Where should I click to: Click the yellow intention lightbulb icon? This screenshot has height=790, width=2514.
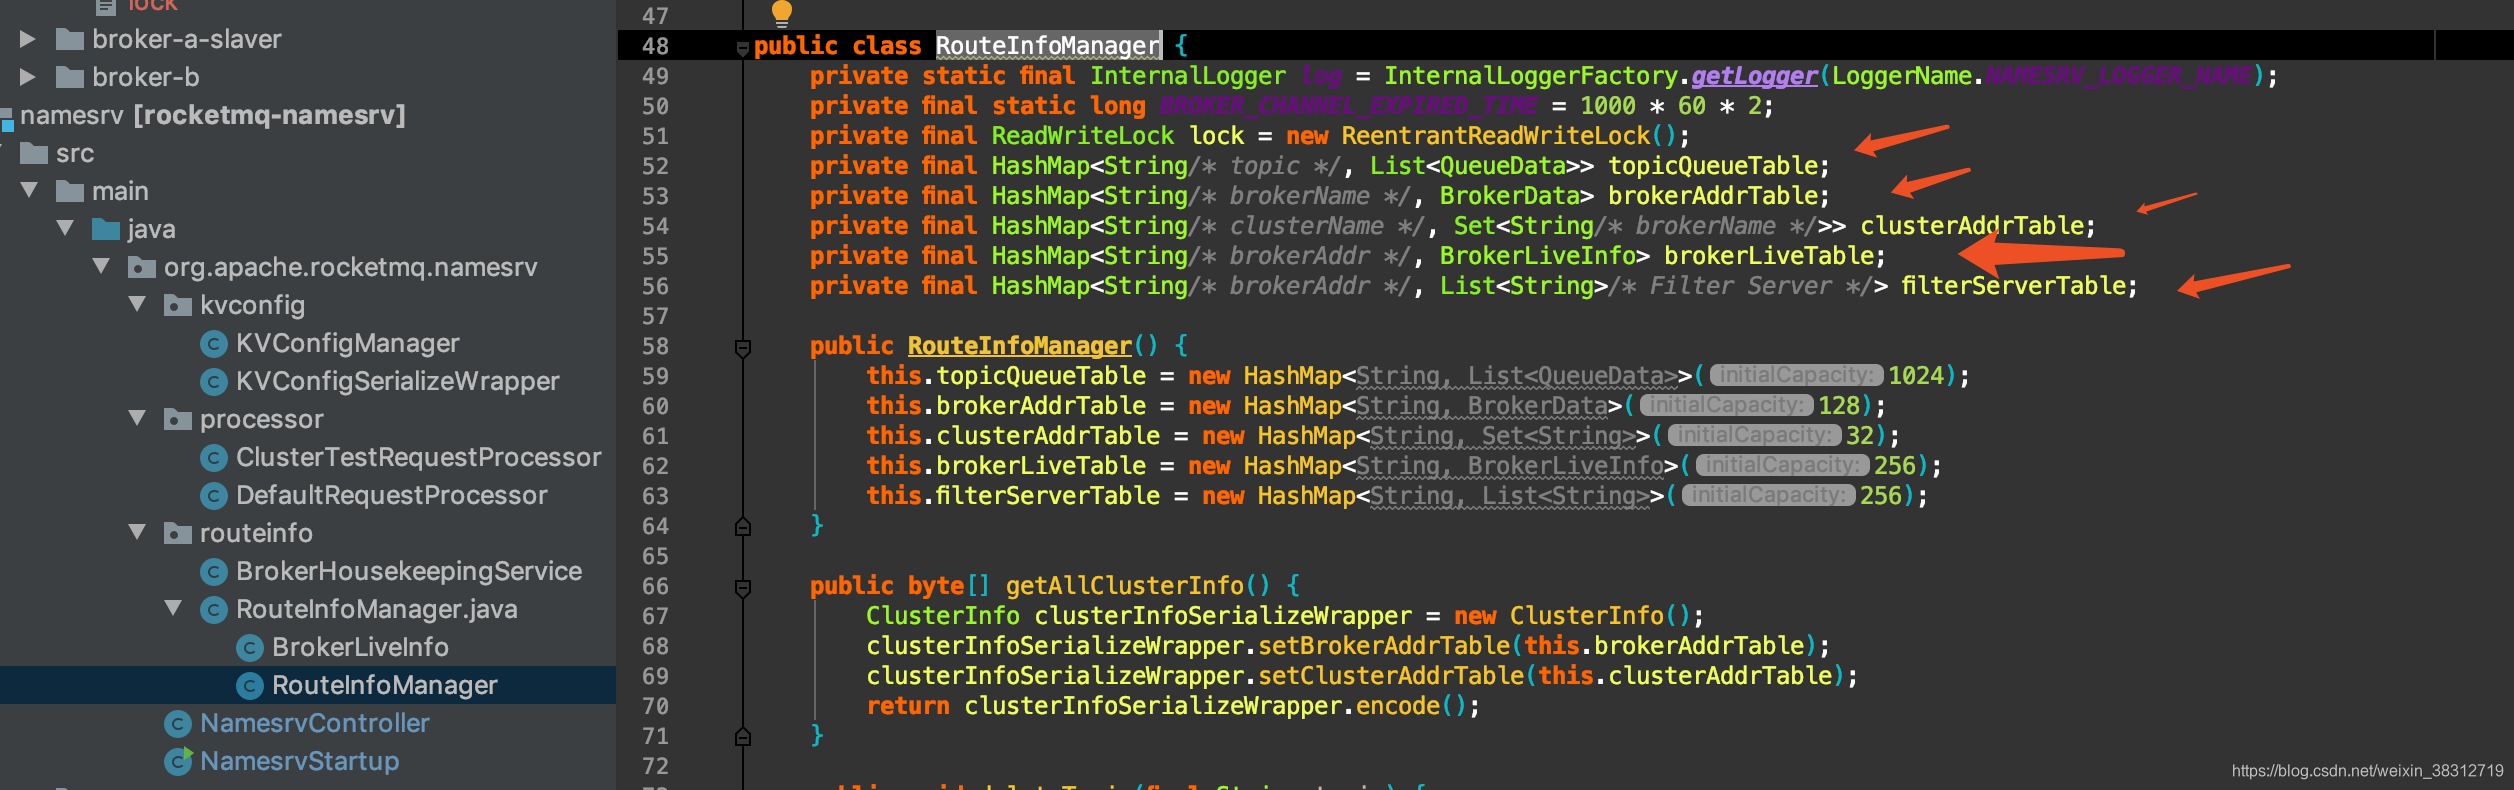782,13
